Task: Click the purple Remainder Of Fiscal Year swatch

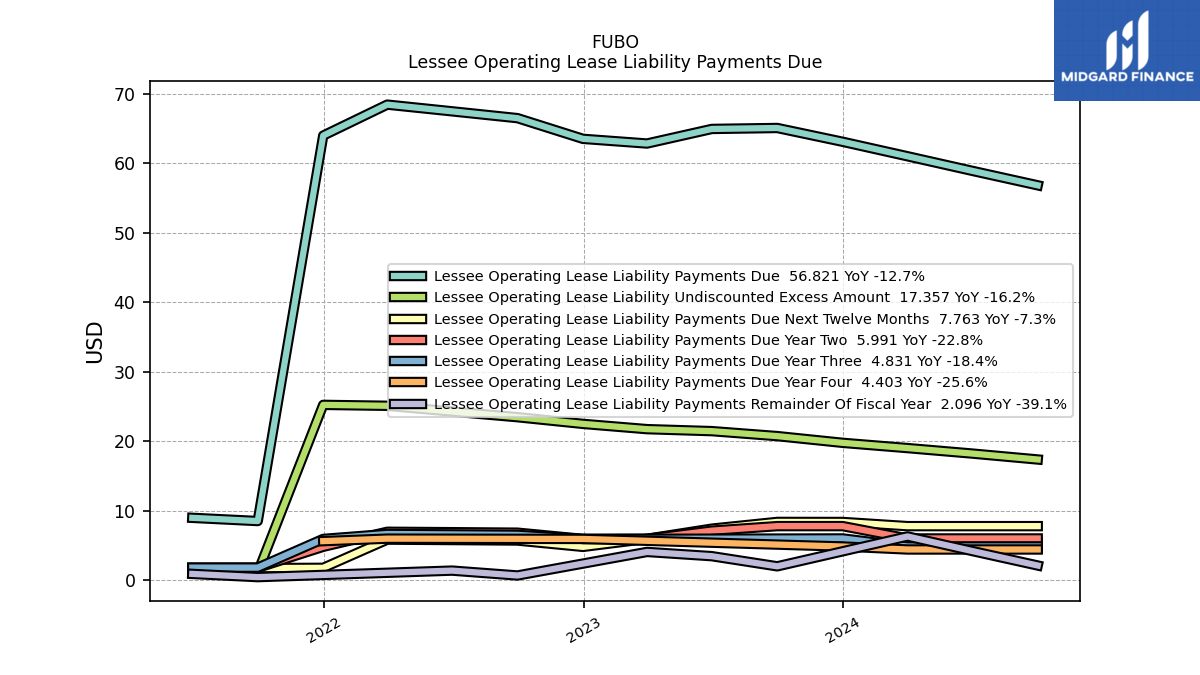Action: tap(408, 405)
